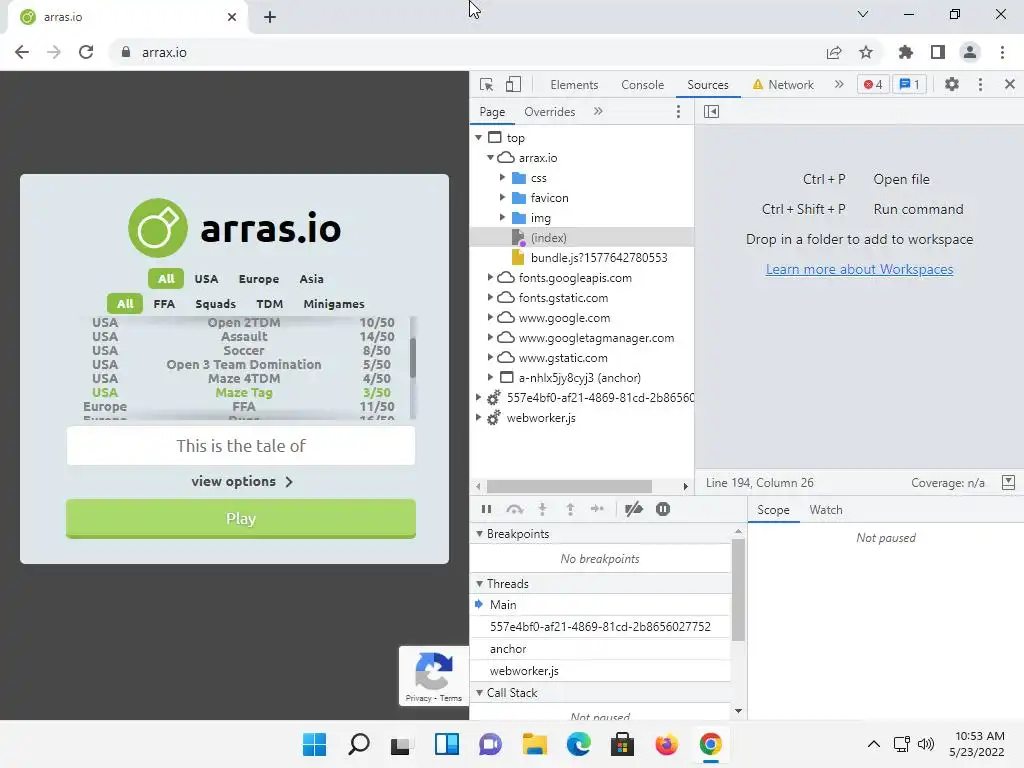Click the step debugger arrow icon

597,509
